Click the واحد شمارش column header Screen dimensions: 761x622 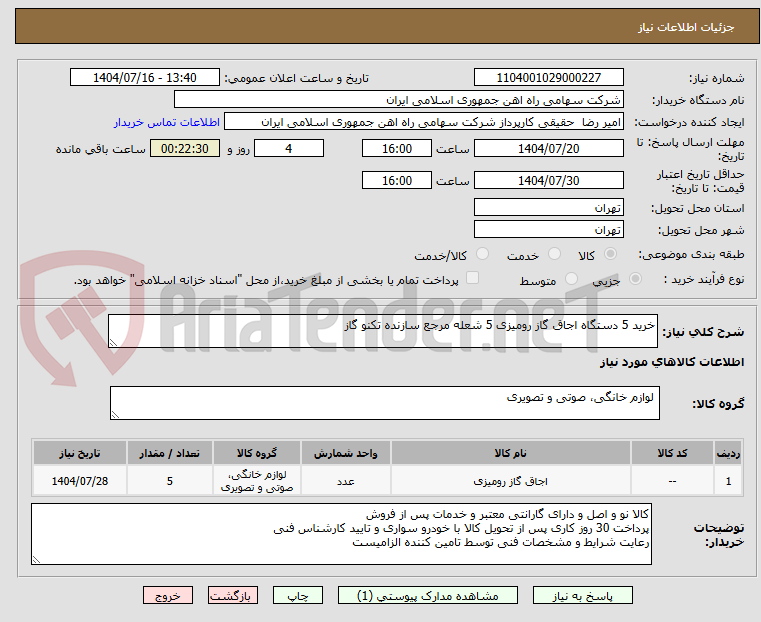(346, 453)
